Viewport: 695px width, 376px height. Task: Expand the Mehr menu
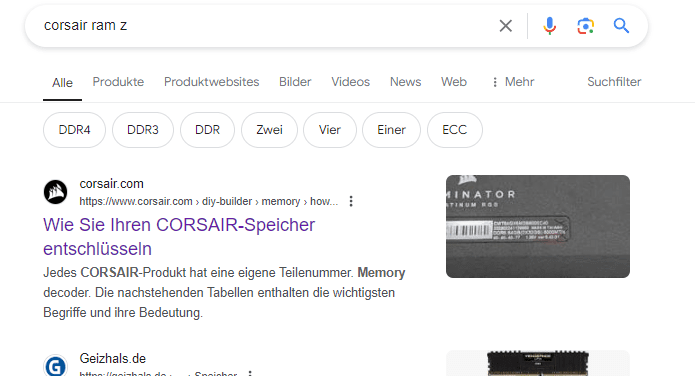click(x=513, y=82)
